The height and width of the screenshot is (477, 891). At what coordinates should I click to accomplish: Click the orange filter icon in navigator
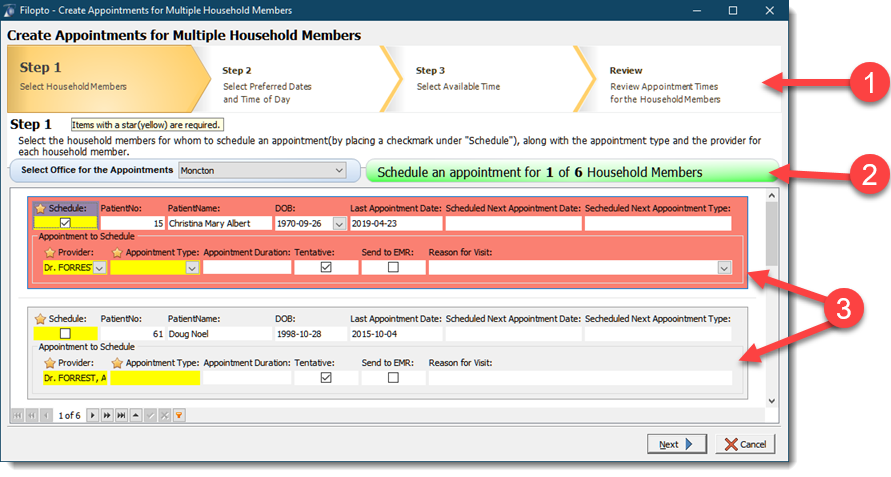(178, 415)
